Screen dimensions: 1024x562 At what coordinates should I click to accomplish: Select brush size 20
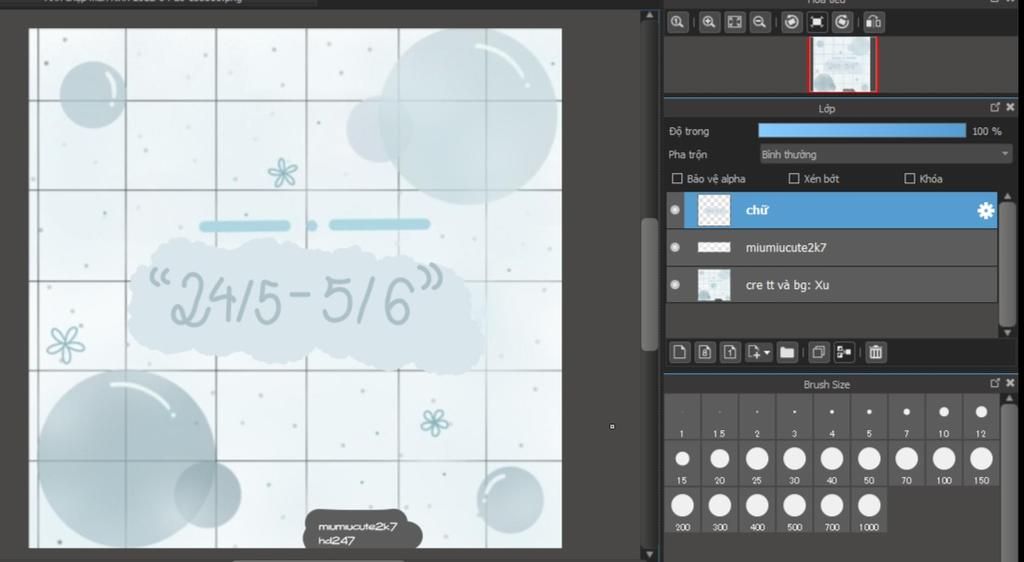pyautogui.click(x=719, y=463)
